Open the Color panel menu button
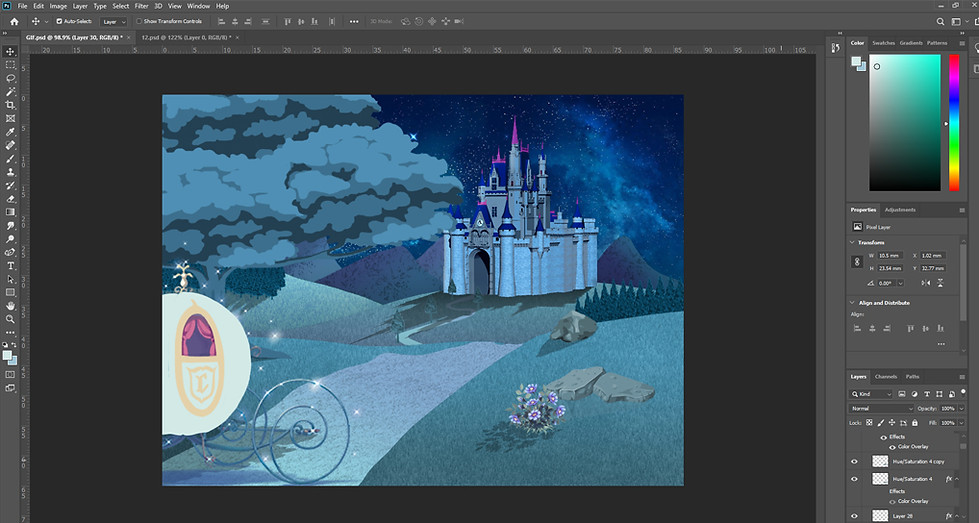Screen dimensions: 979x523 tap(962, 43)
